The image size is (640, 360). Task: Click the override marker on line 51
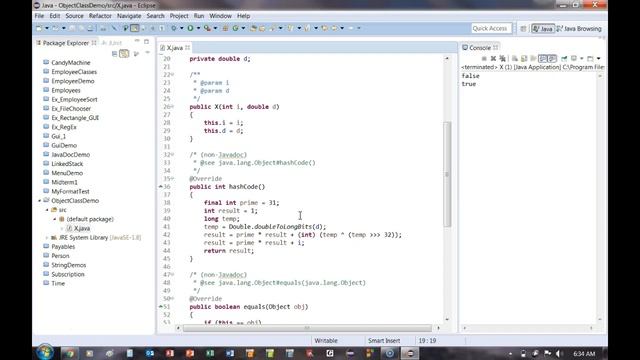click(x=160, y=307)
